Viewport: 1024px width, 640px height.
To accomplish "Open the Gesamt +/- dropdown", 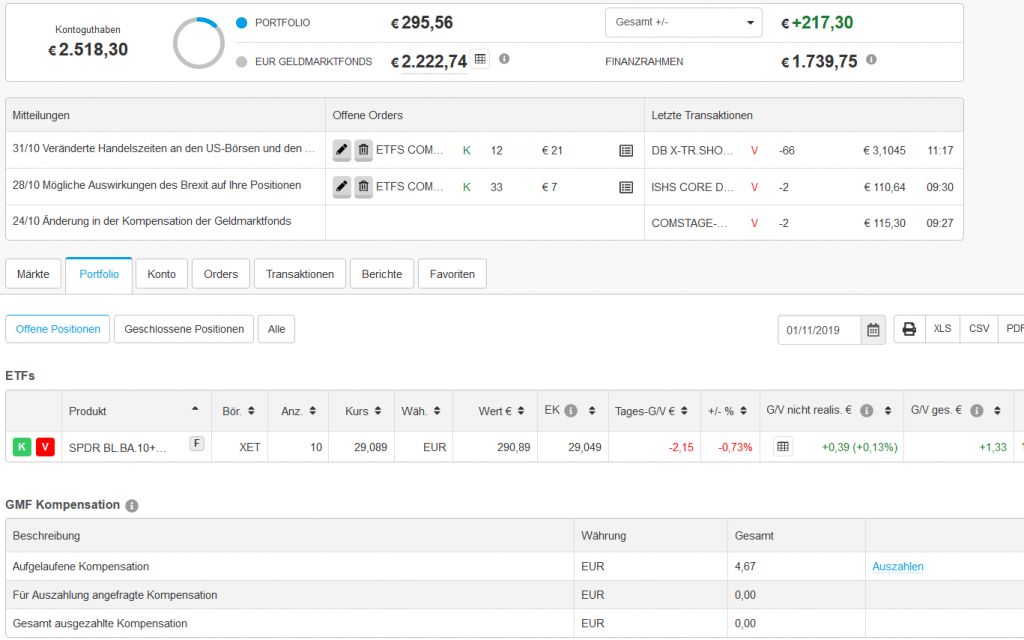I will point(683,23).
